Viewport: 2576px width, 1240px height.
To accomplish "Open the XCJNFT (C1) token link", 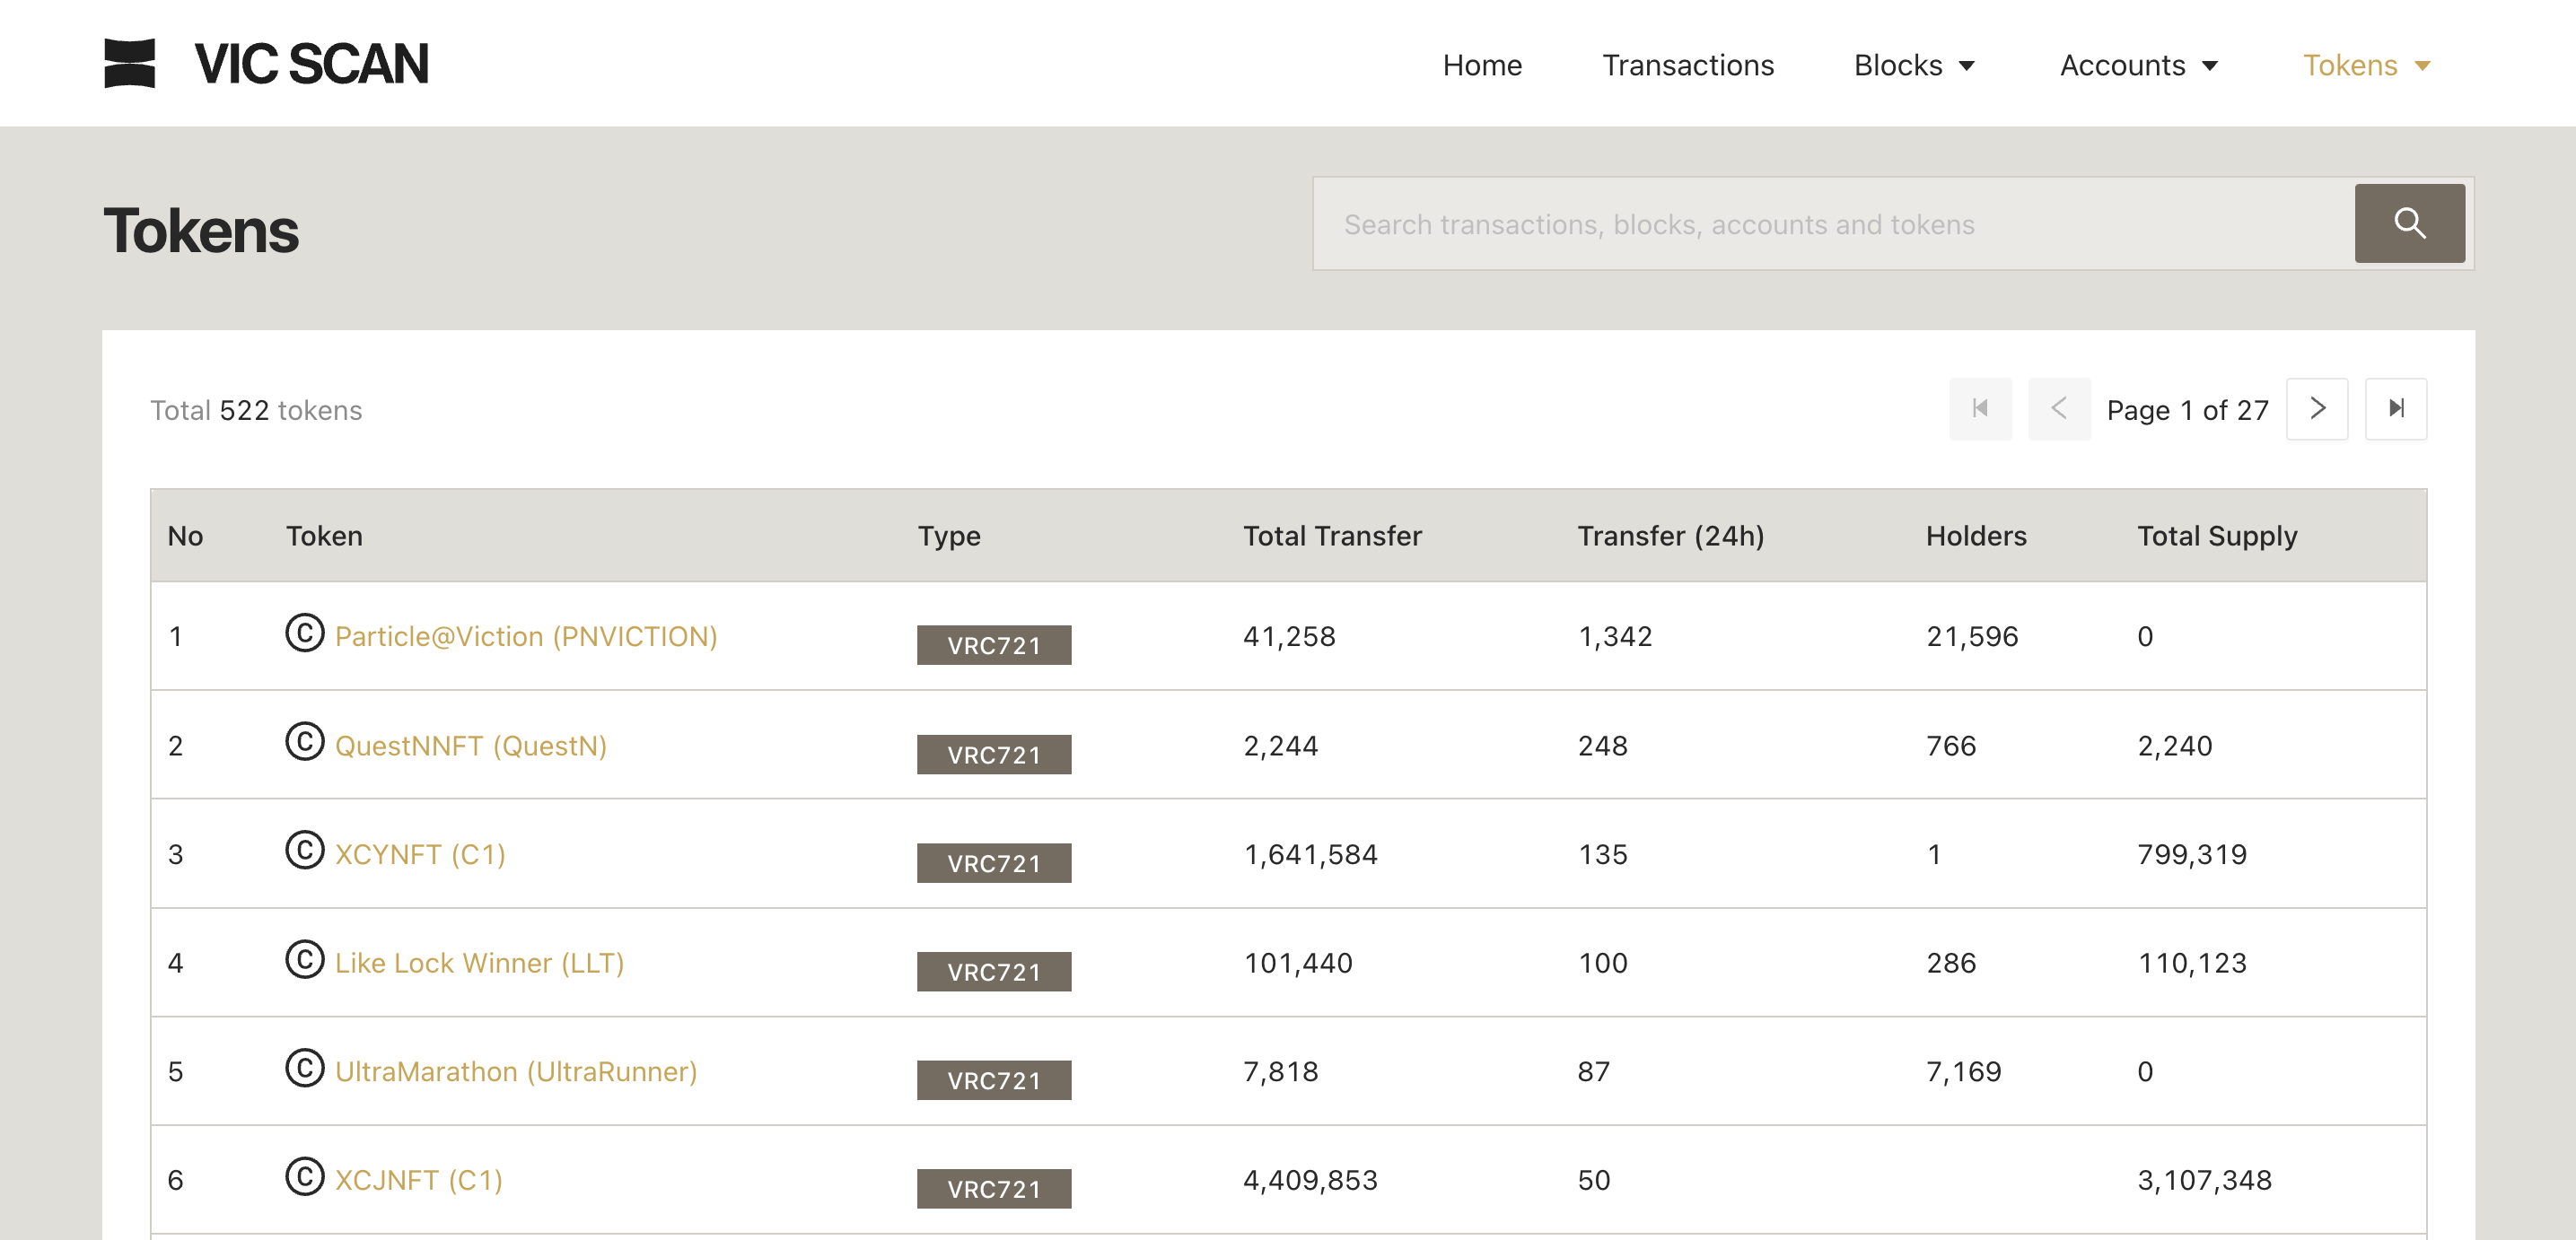I will click(418, 1180).
